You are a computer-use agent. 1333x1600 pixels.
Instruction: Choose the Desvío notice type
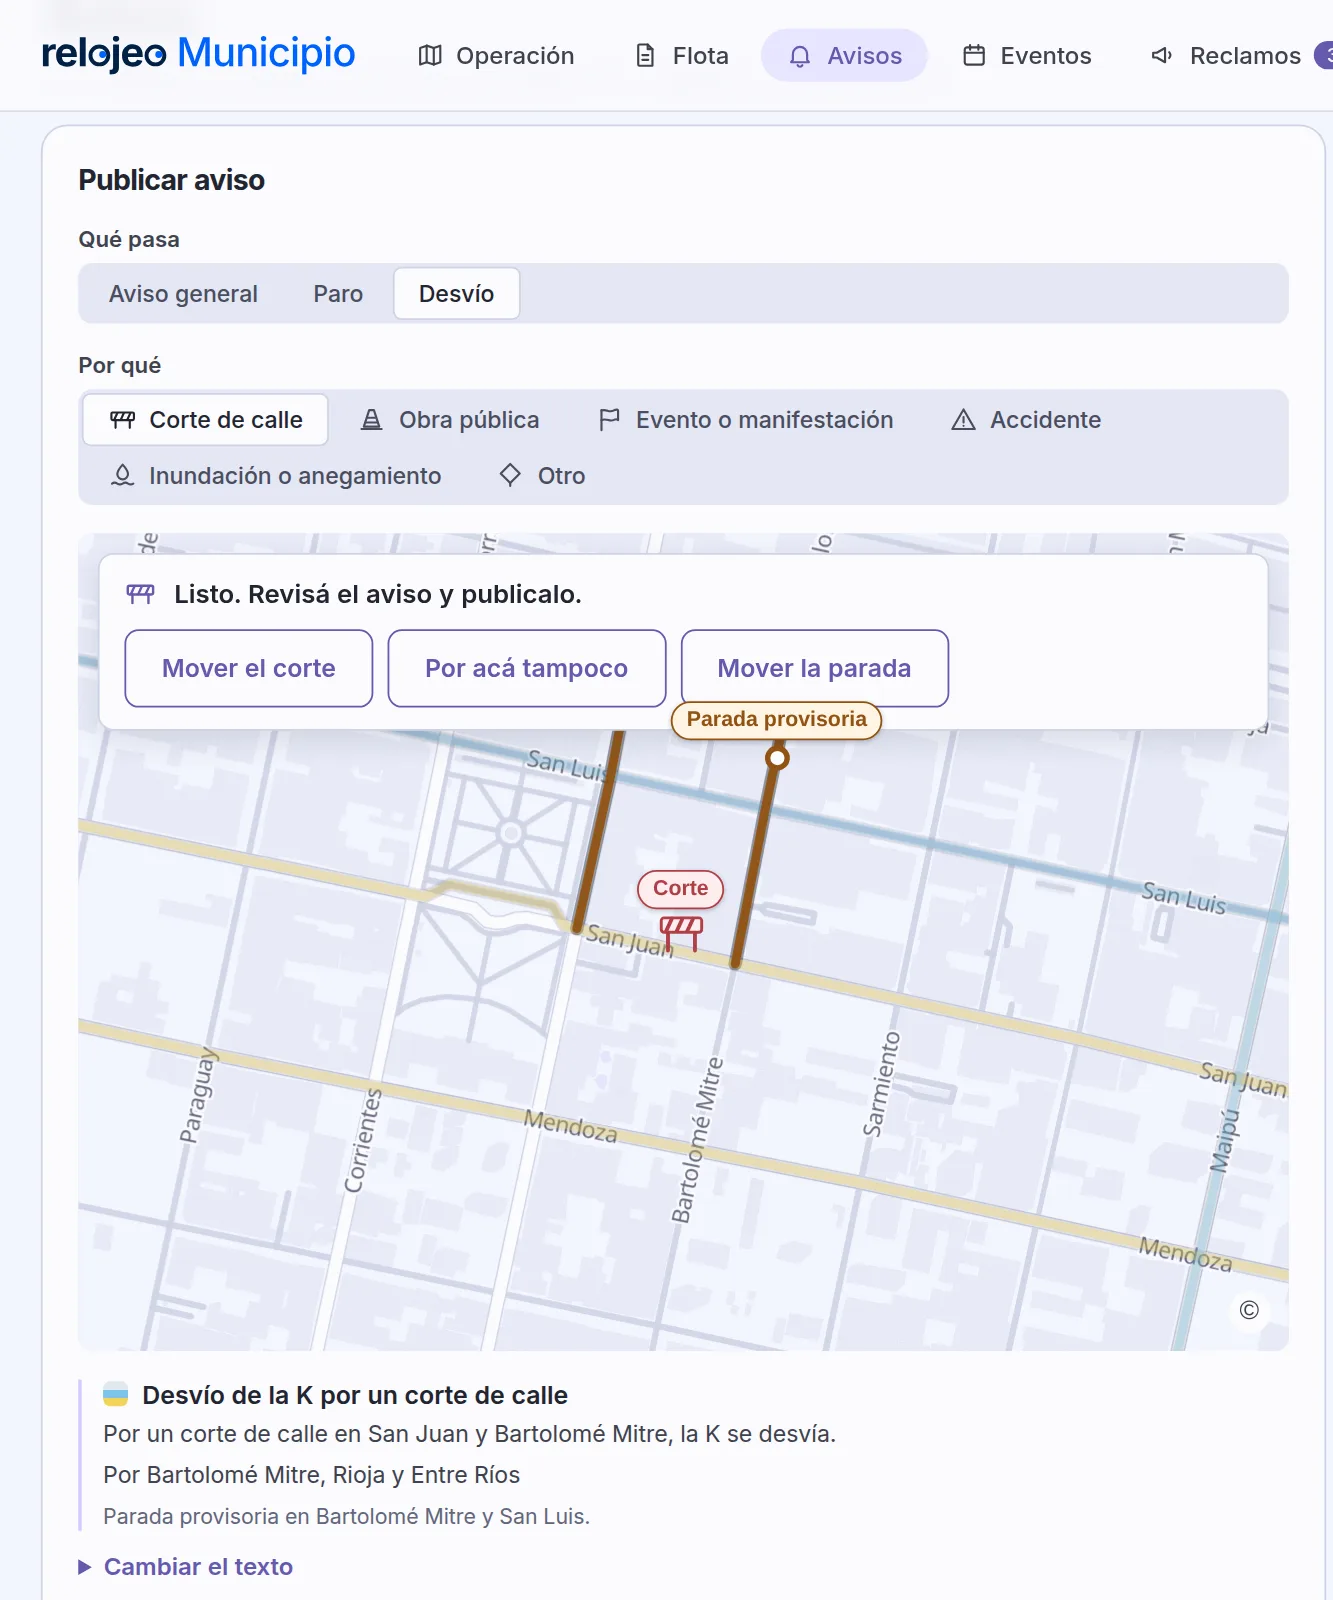tap(456, 294)
